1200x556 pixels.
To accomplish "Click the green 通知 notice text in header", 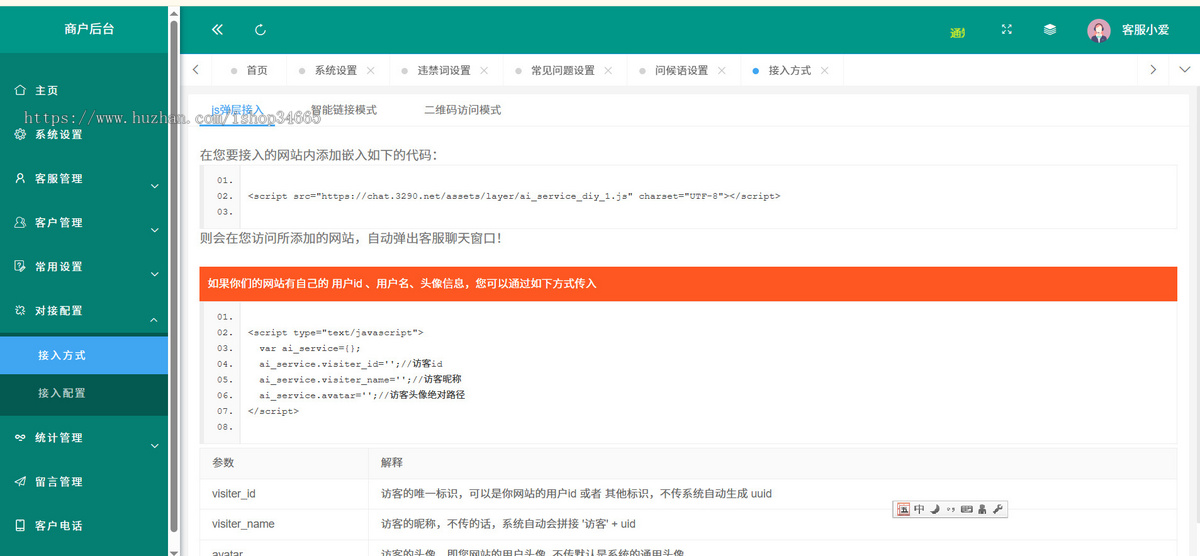I will (x=957, y=32).
